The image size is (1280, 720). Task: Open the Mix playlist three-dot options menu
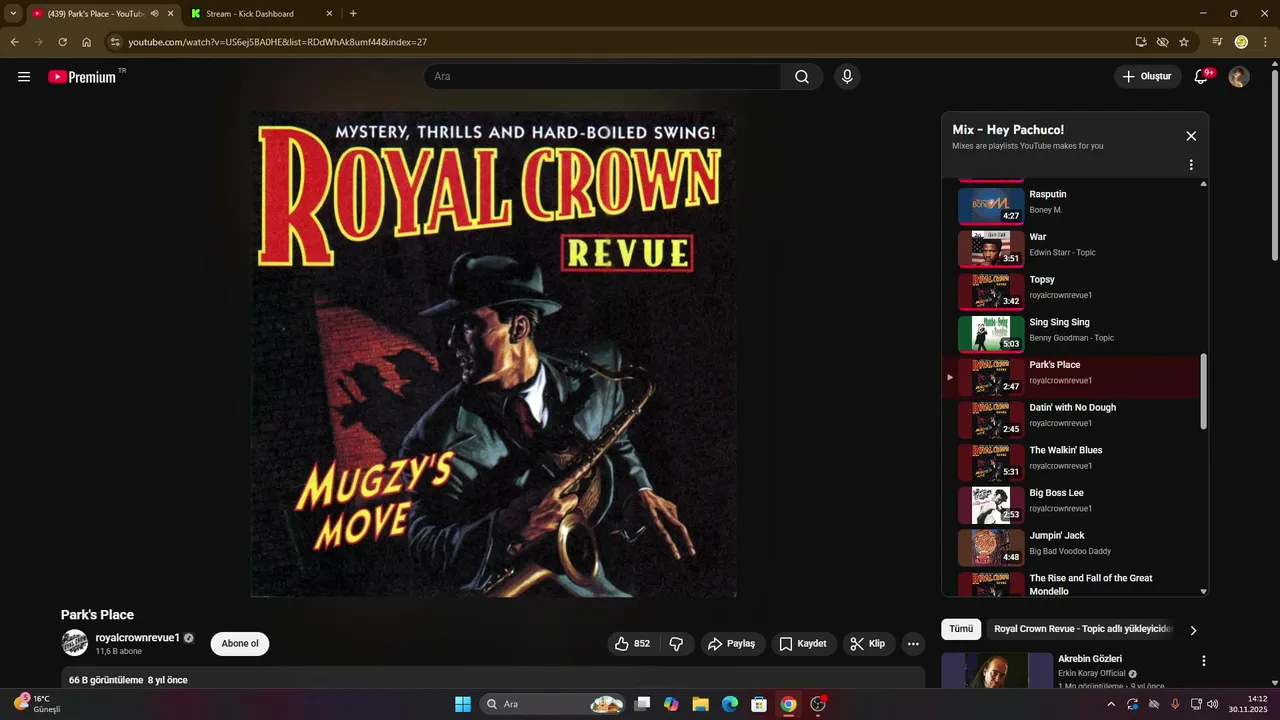(1191, 165)
